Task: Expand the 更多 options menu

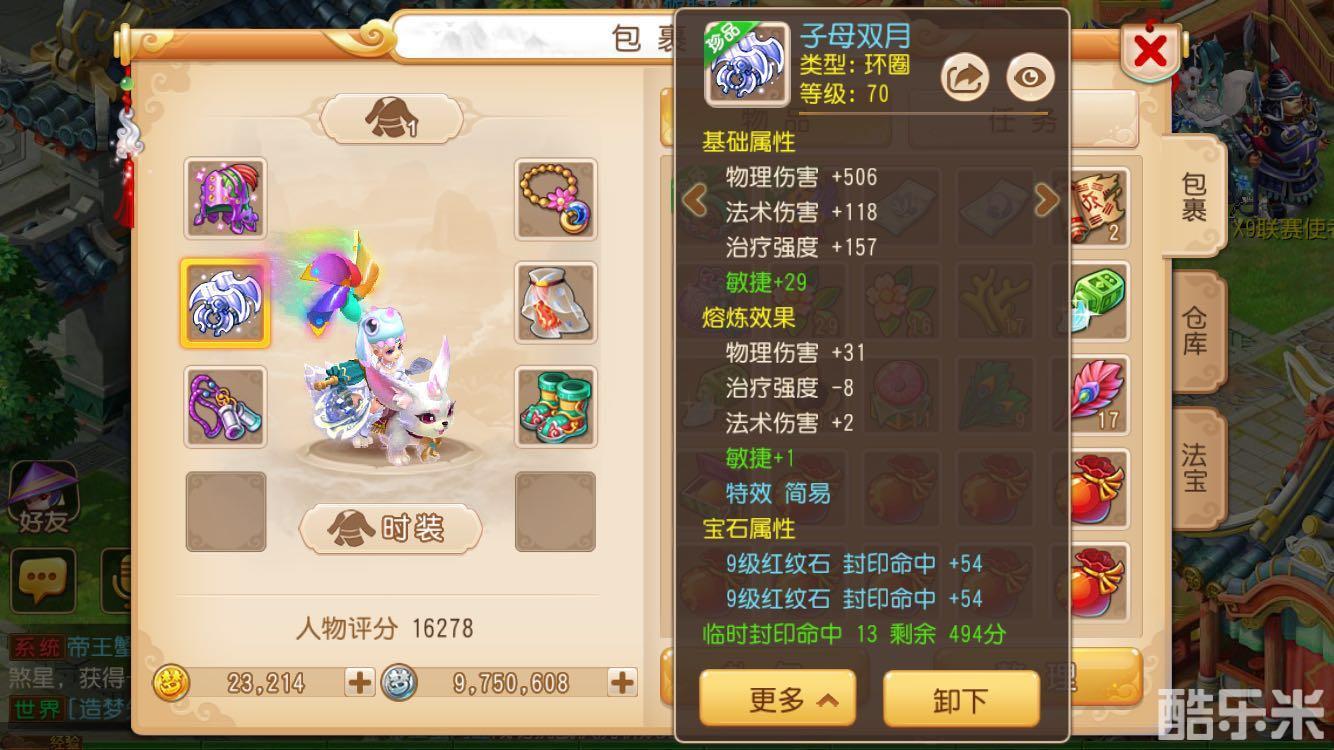Action: (x=777, y=698)
